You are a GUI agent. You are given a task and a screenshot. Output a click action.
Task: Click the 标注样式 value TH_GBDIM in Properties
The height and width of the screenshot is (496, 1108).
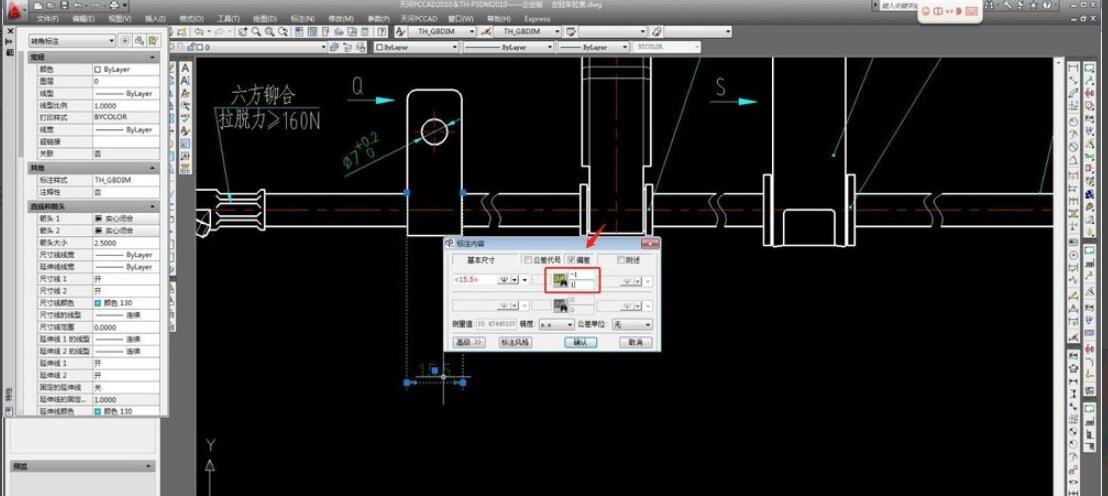126,180
